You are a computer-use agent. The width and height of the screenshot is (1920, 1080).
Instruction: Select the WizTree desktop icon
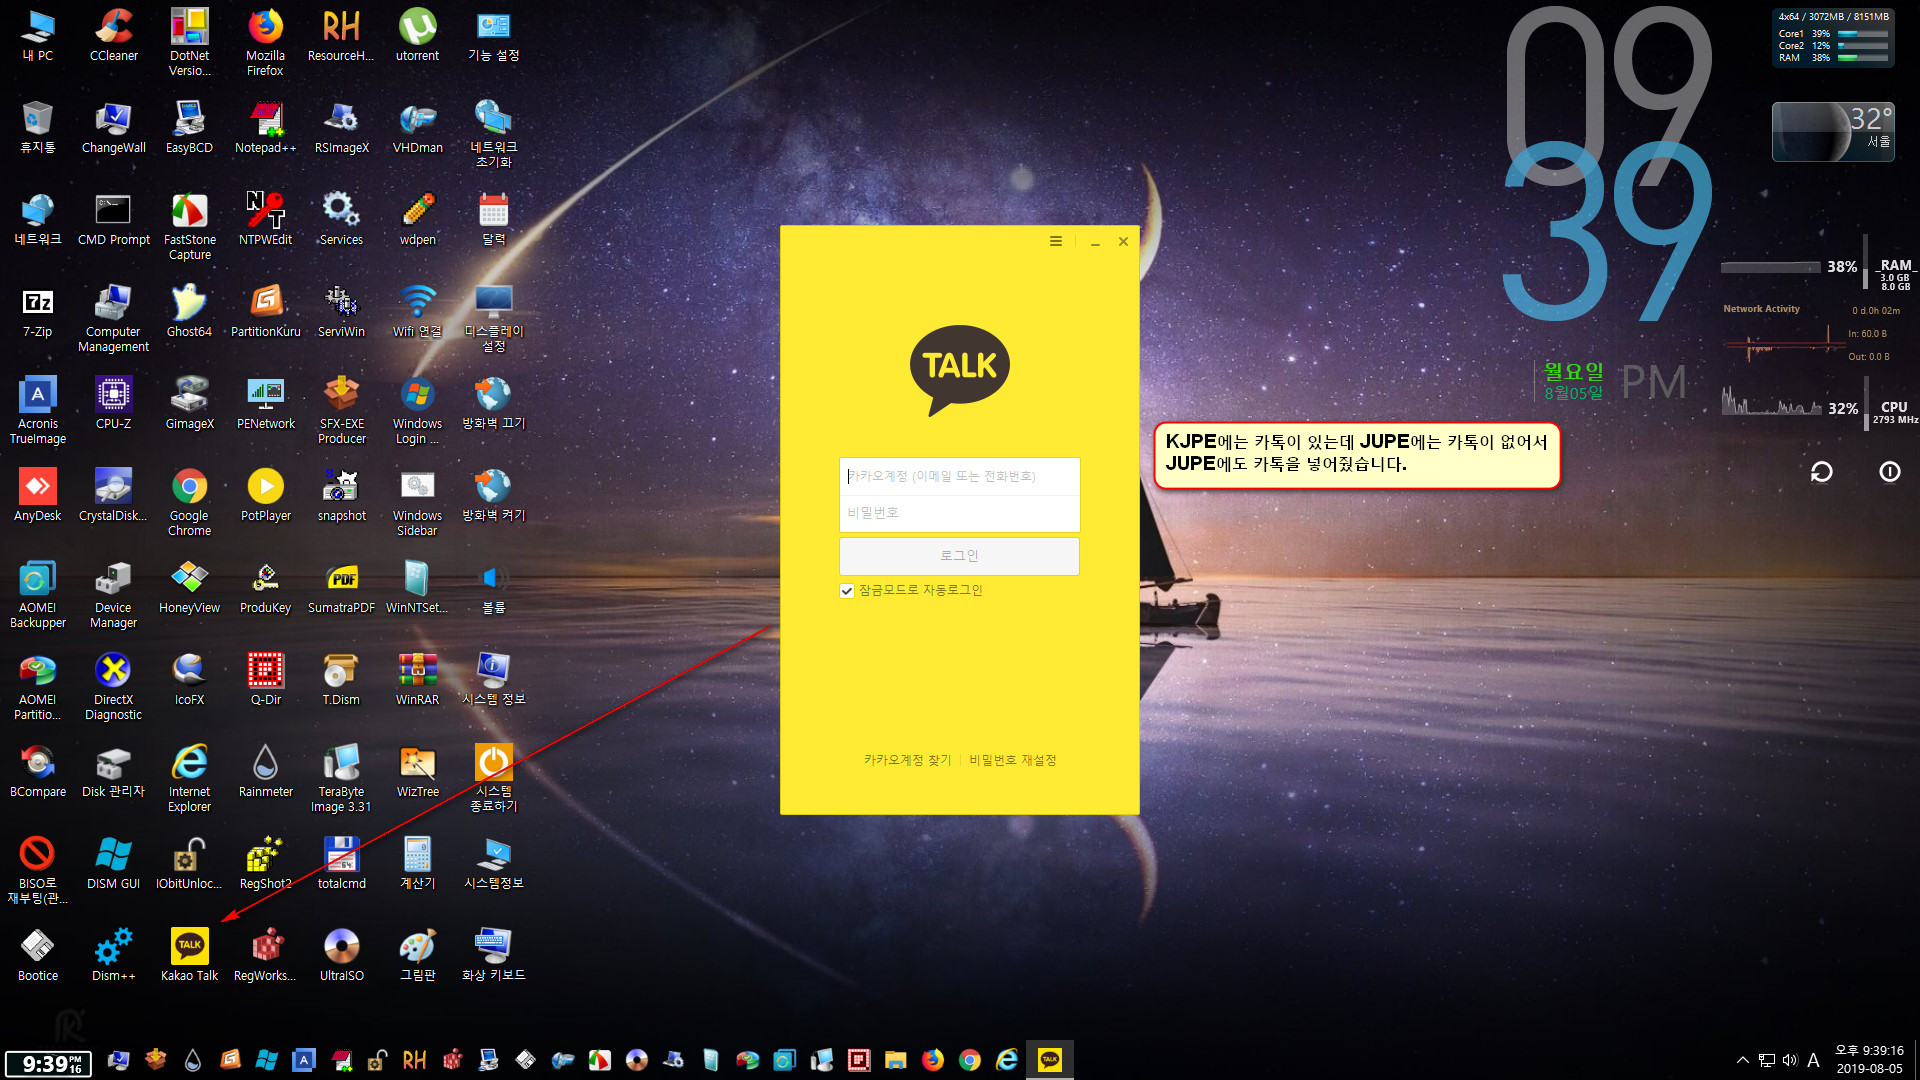pos(417,771)
